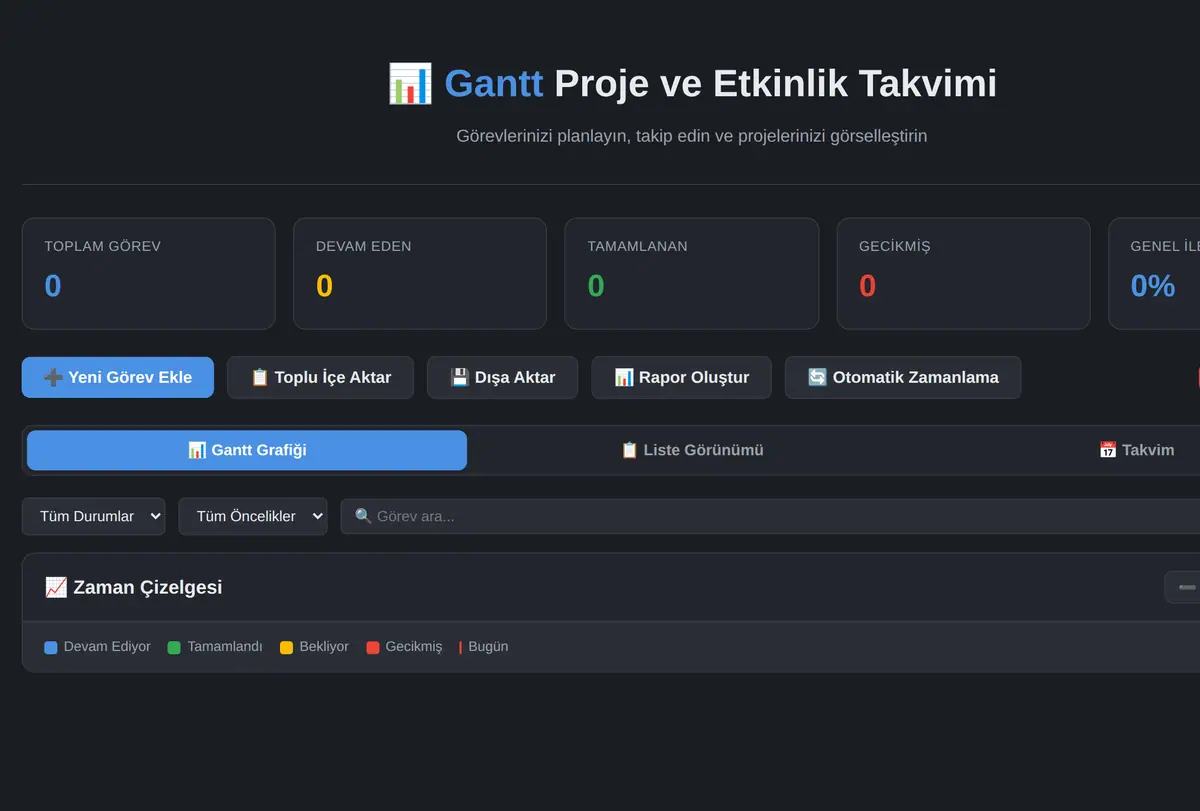The width and height of the screenshot is (1200, 811).
Task: Click the green Tamamlandı legend swatch
Action: coord(174,647)
